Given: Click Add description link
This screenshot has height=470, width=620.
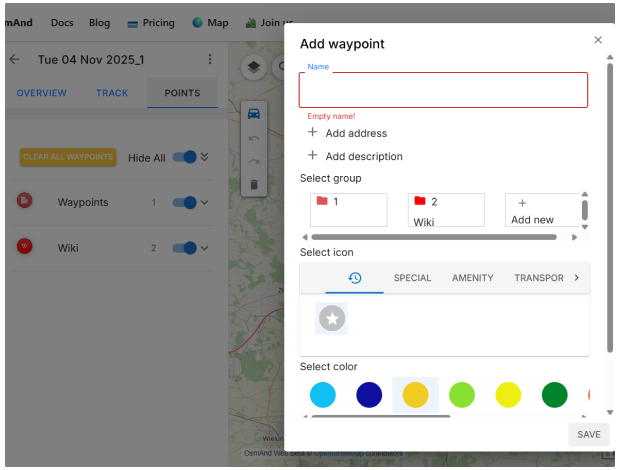Looking at the screenshot, I should [x=364, y=156].
